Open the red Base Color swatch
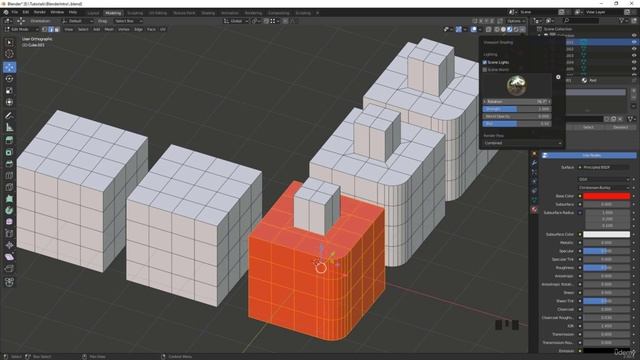Image resolution: width=640 pixels, height=360 pixels. [607, 196]
